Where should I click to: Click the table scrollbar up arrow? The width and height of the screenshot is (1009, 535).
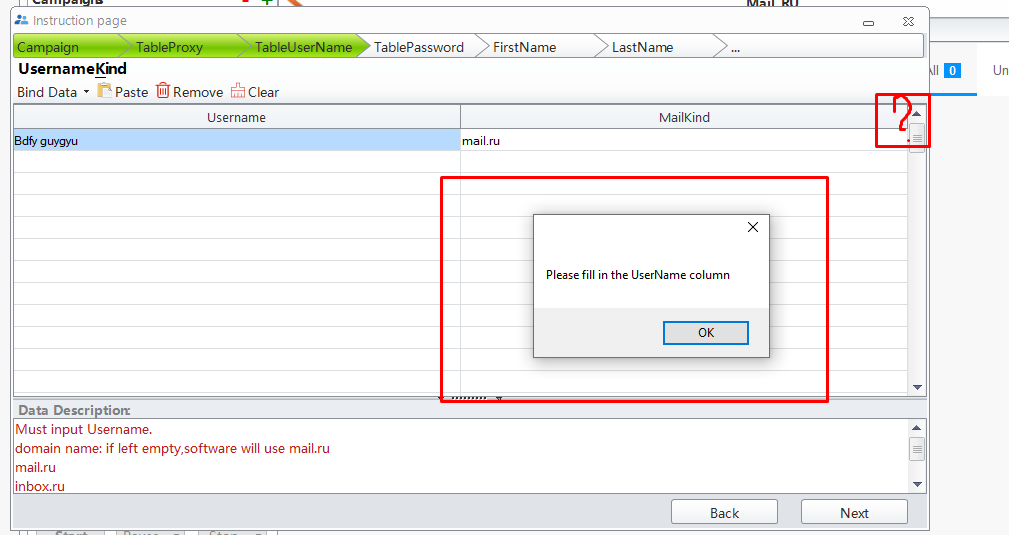pyautogui.click(x=917, y=114)
